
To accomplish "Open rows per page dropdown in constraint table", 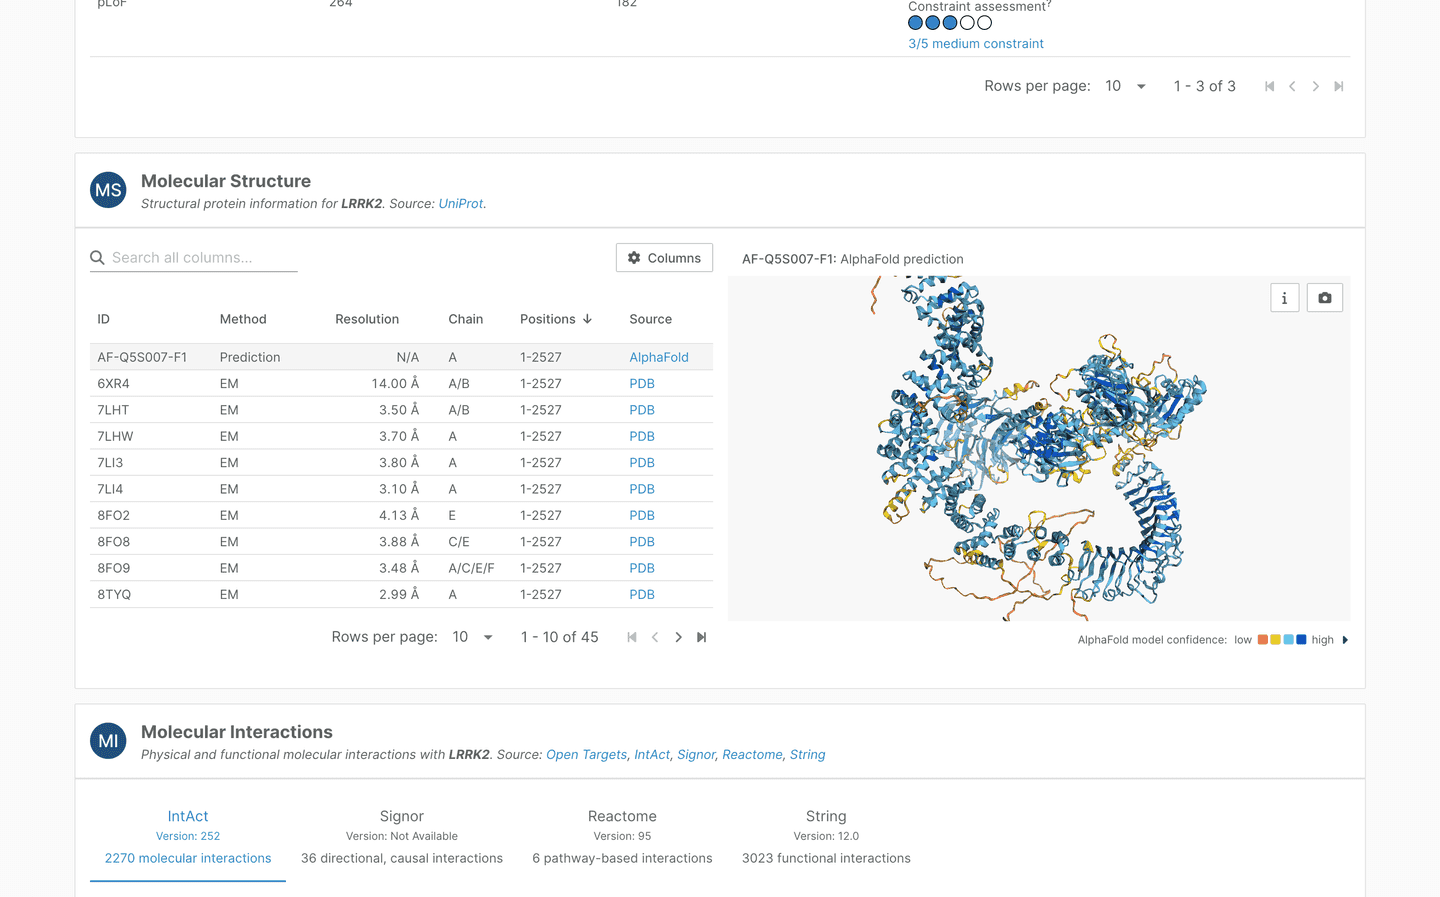I will [x=1126, y=86].
